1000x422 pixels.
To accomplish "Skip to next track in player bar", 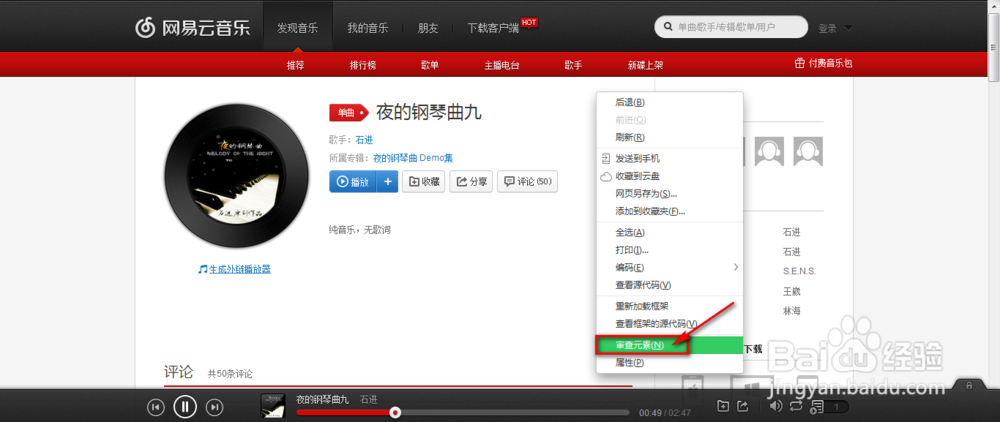I will click(216, 407).
